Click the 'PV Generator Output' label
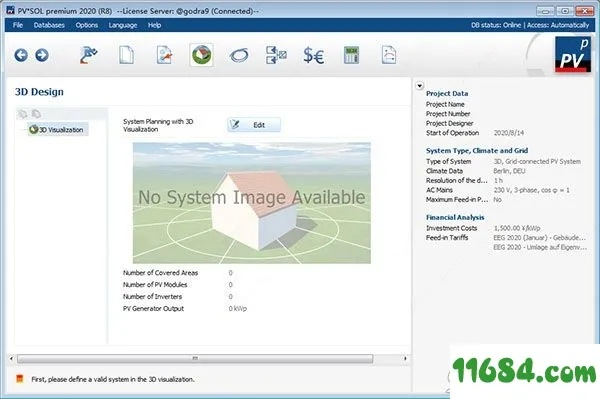This screenshot has width=600, height=399. pos(153,308)
